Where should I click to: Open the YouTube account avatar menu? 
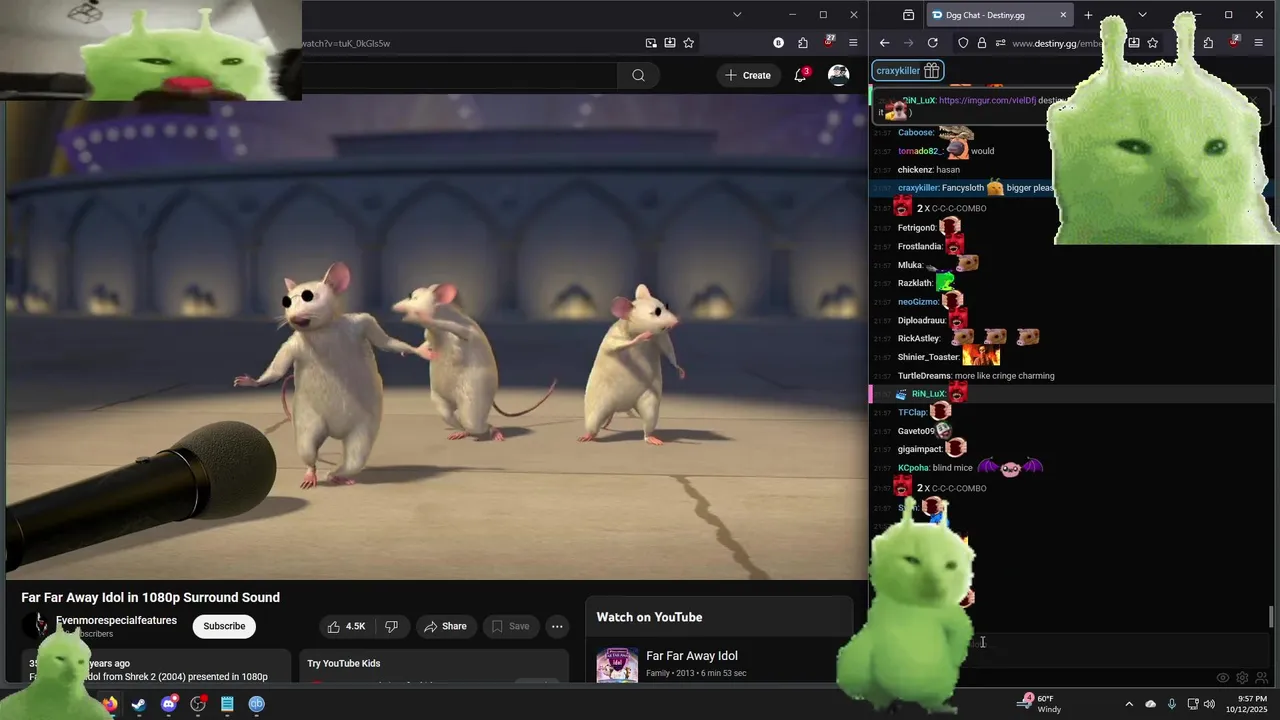pos(838,75)
